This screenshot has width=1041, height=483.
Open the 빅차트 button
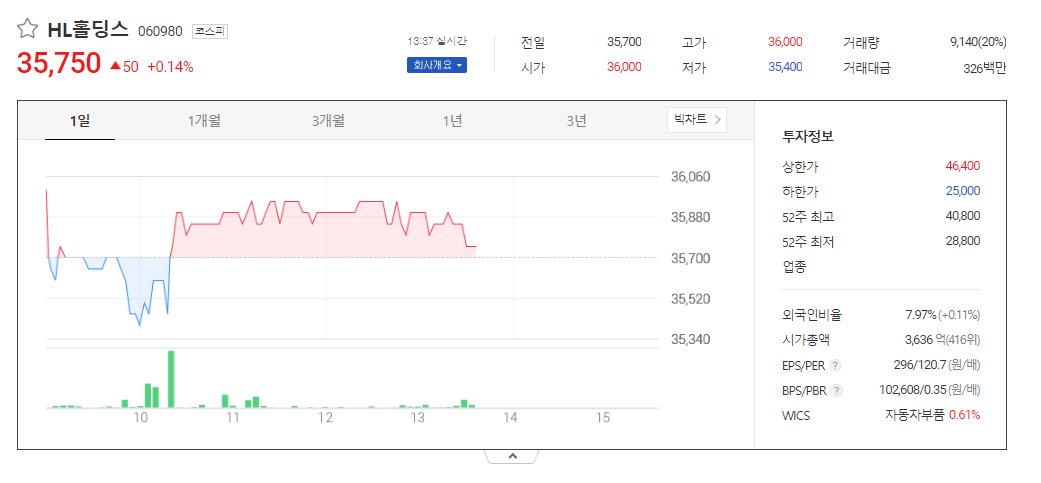[697, 120]
